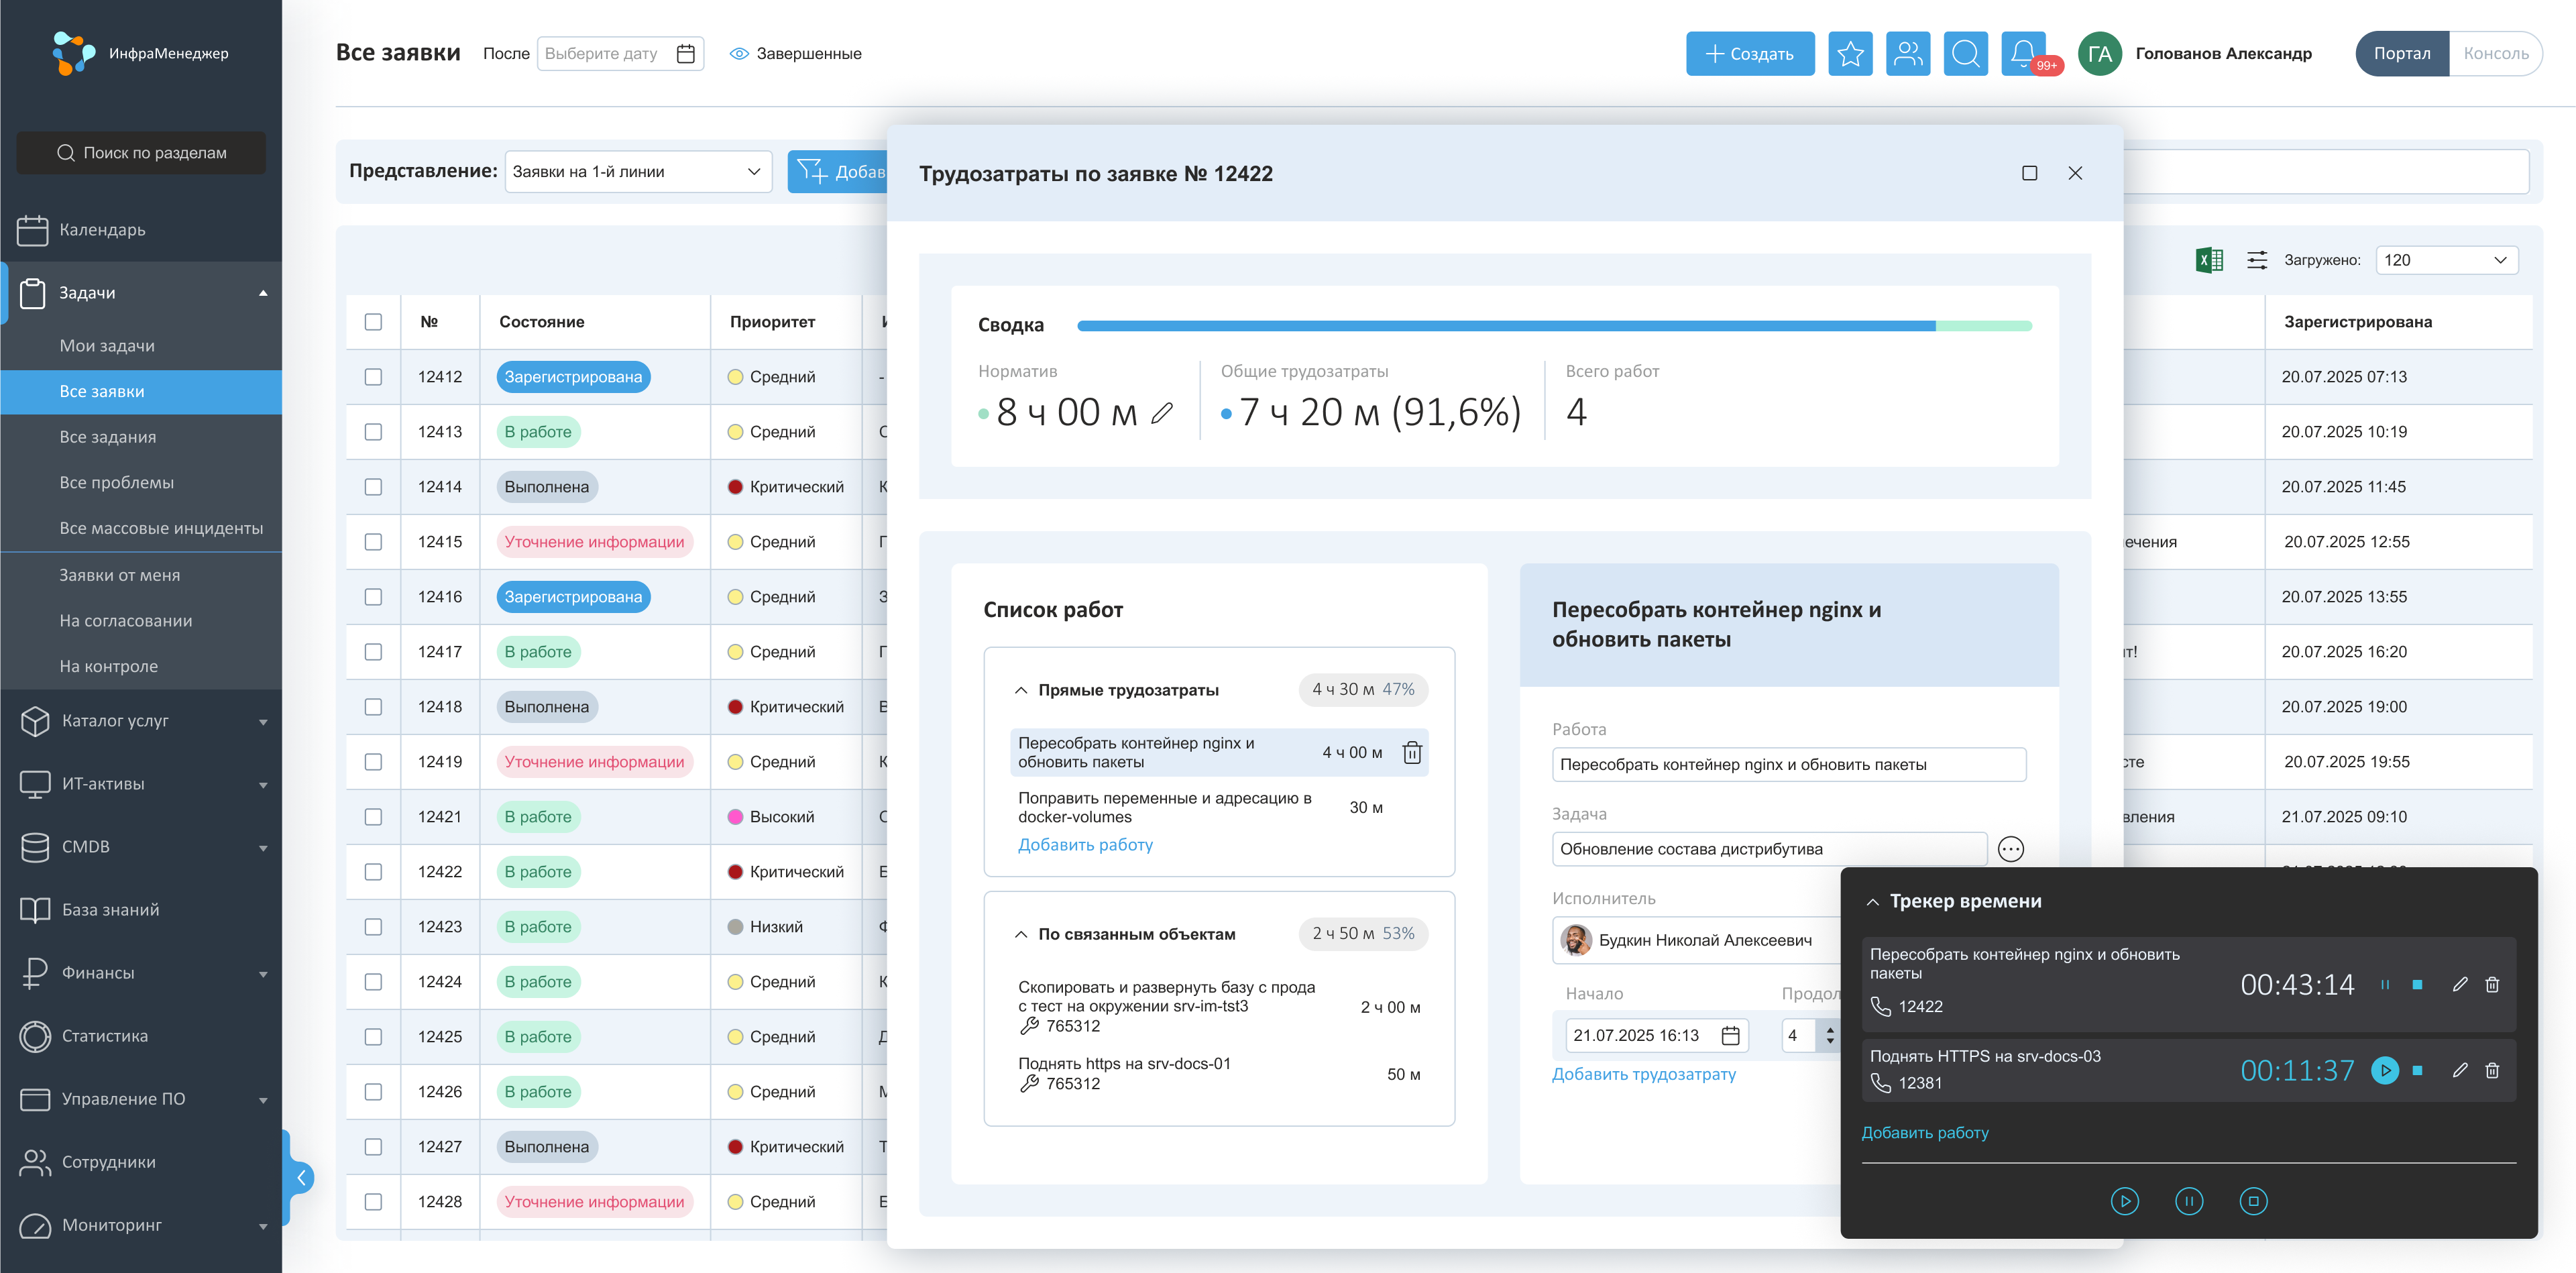Click the notifications bell icon

click(x=2022, y=52)
